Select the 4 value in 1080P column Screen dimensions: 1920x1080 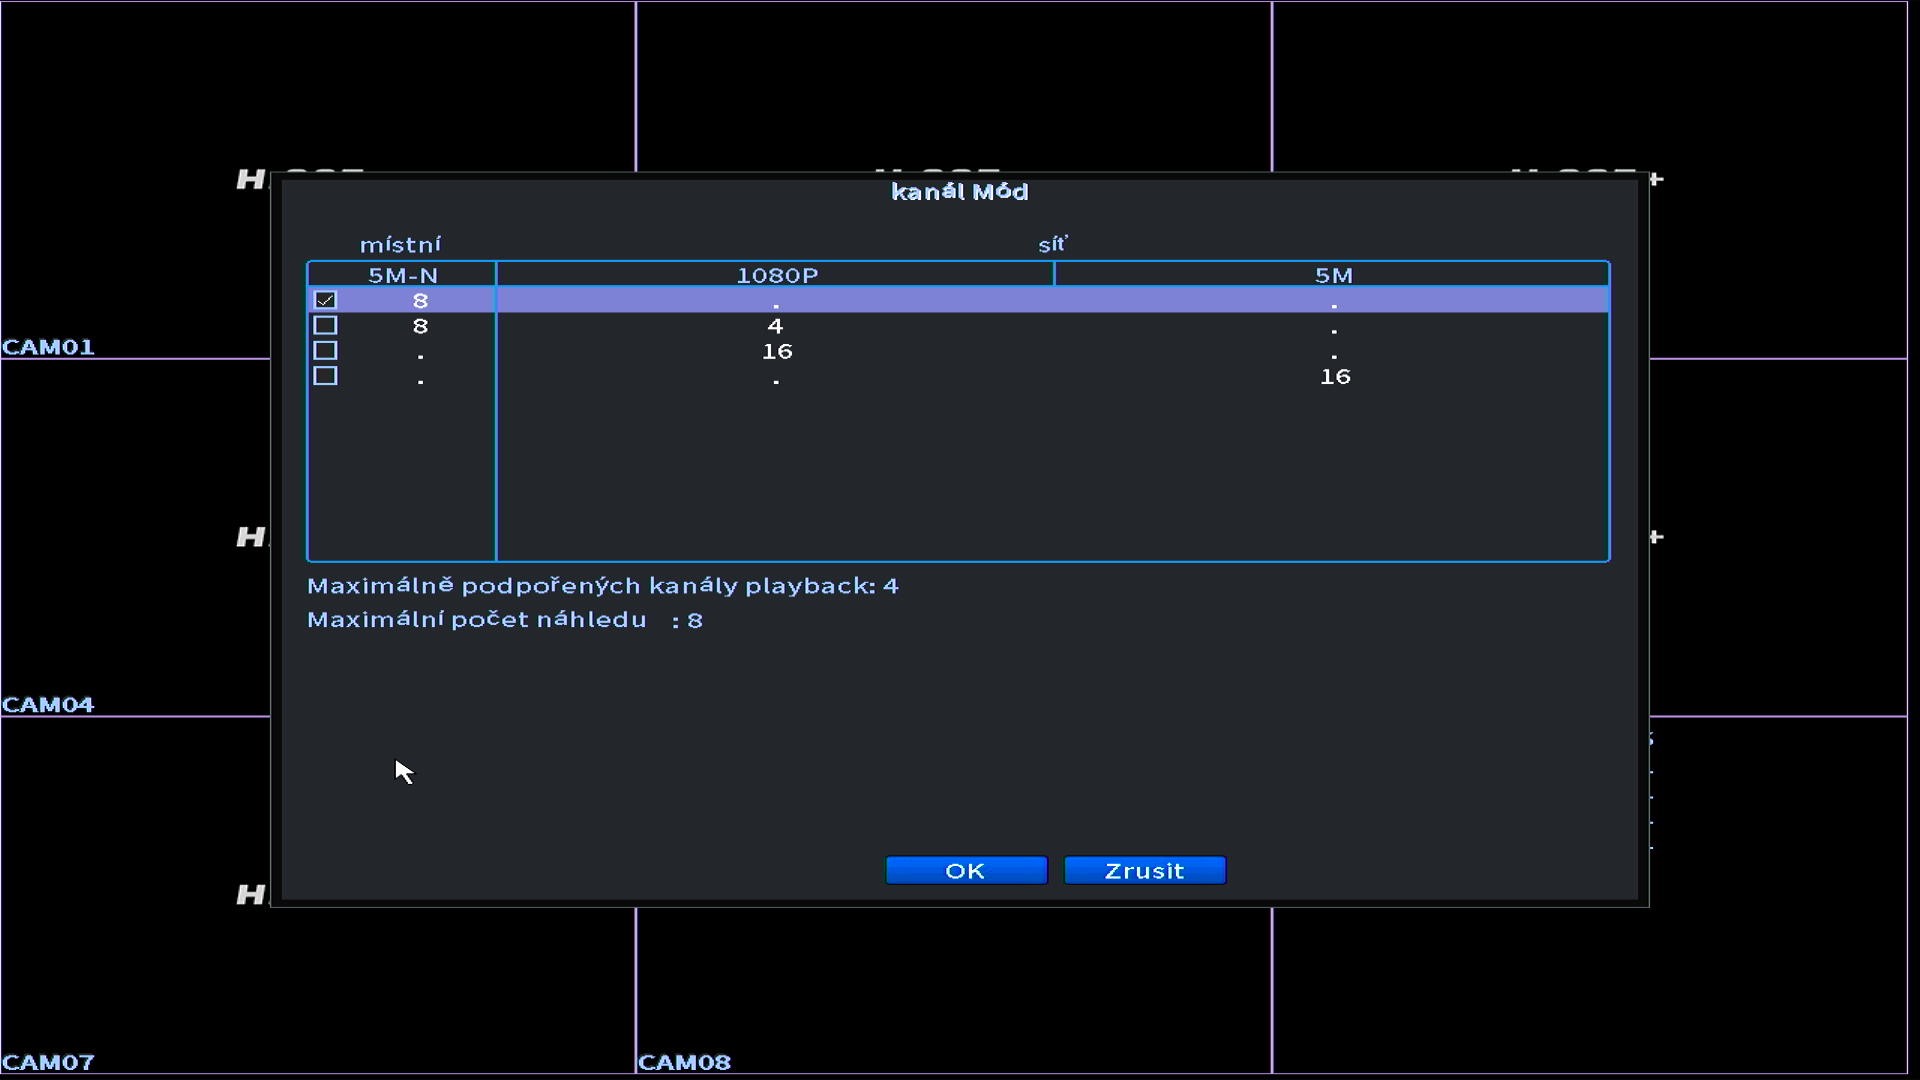point(775,326)
